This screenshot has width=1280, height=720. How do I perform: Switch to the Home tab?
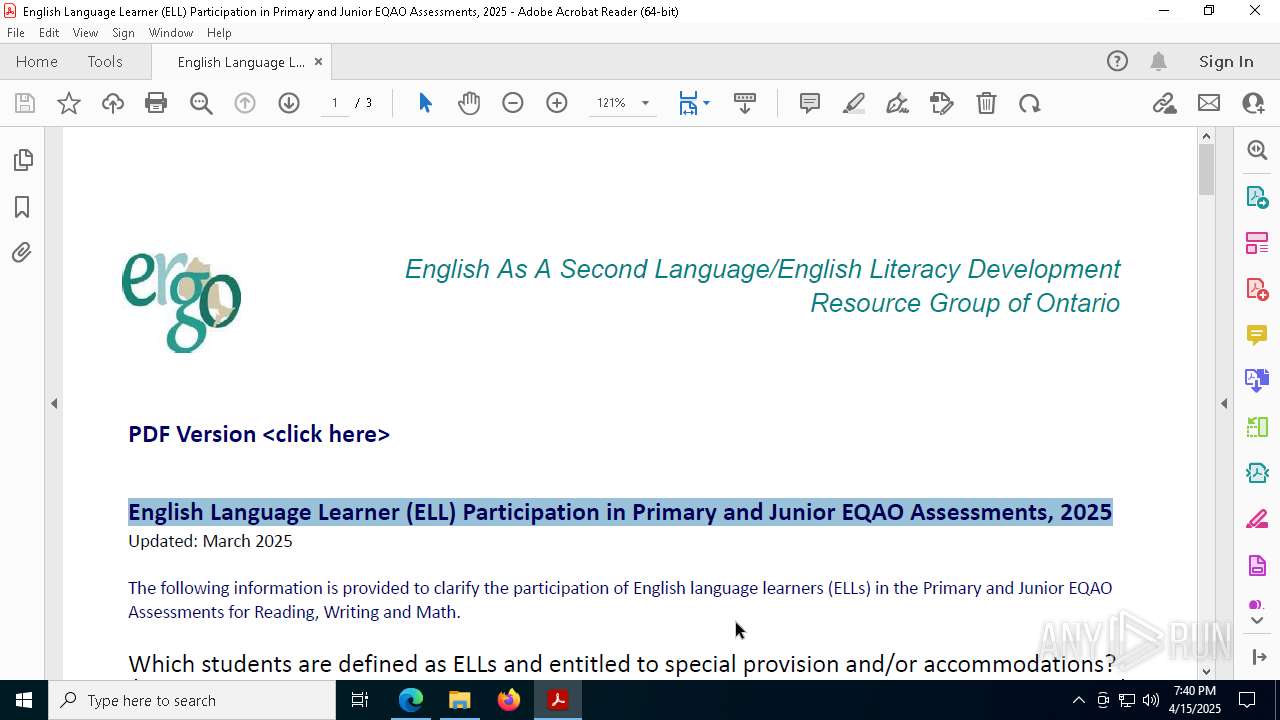[37, 62]
